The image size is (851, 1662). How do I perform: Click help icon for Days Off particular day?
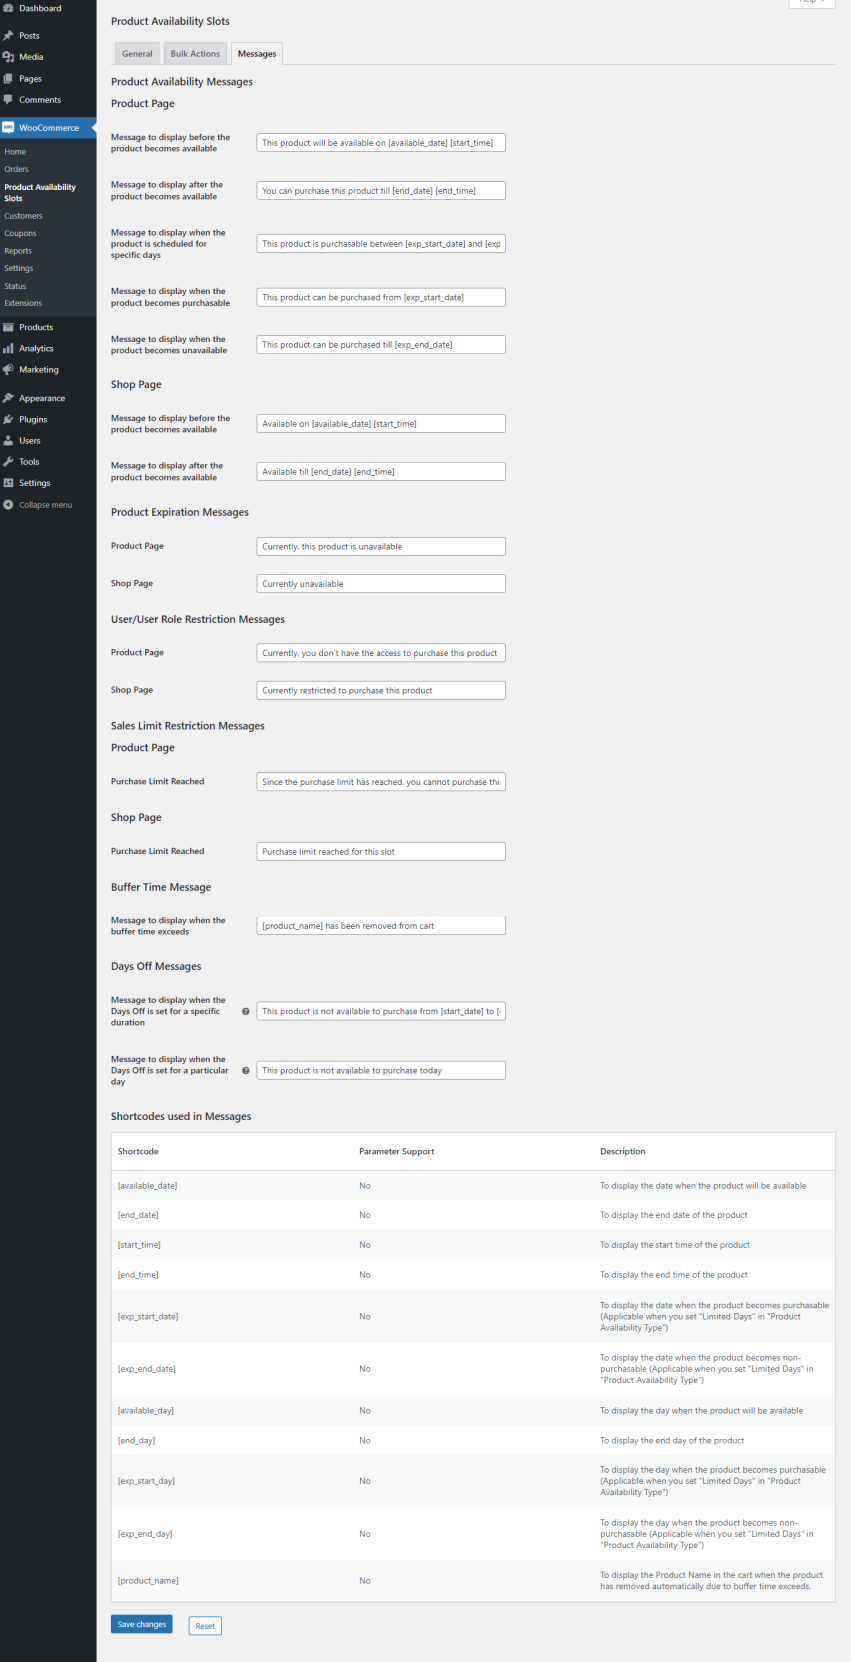246,1070
